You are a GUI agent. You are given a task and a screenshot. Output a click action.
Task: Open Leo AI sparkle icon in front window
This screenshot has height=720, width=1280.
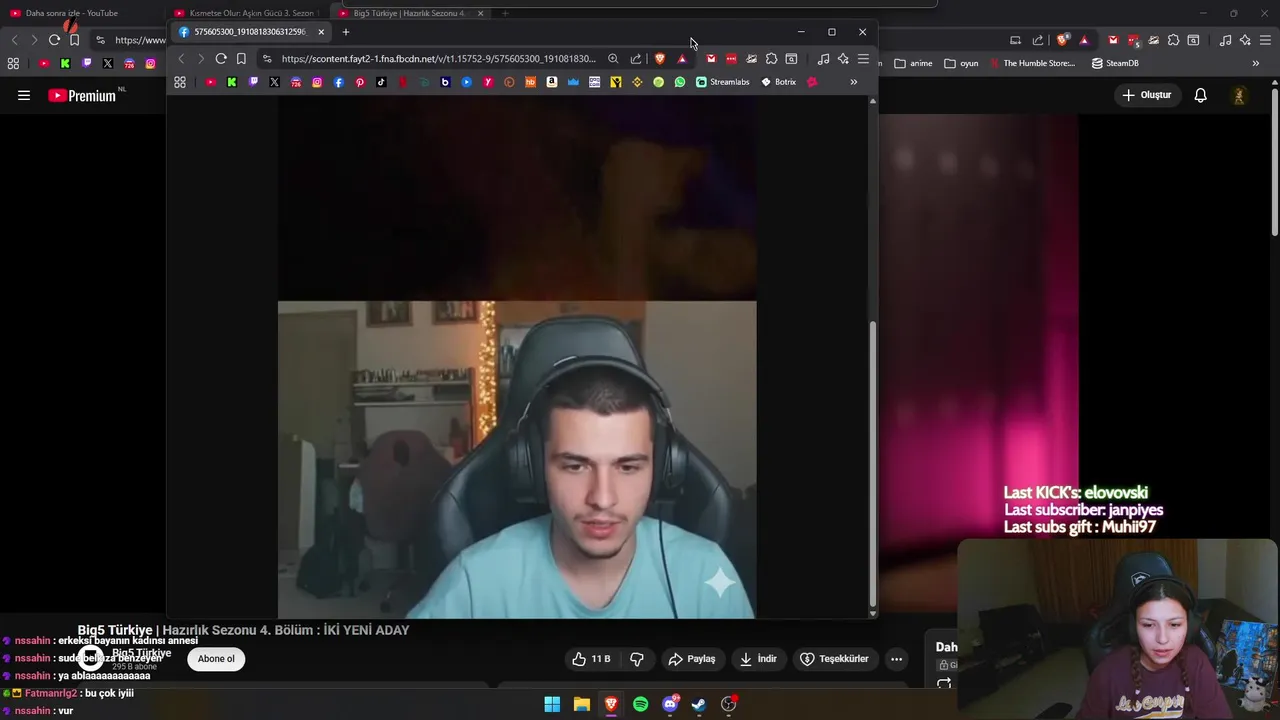[x=843, y=59]
